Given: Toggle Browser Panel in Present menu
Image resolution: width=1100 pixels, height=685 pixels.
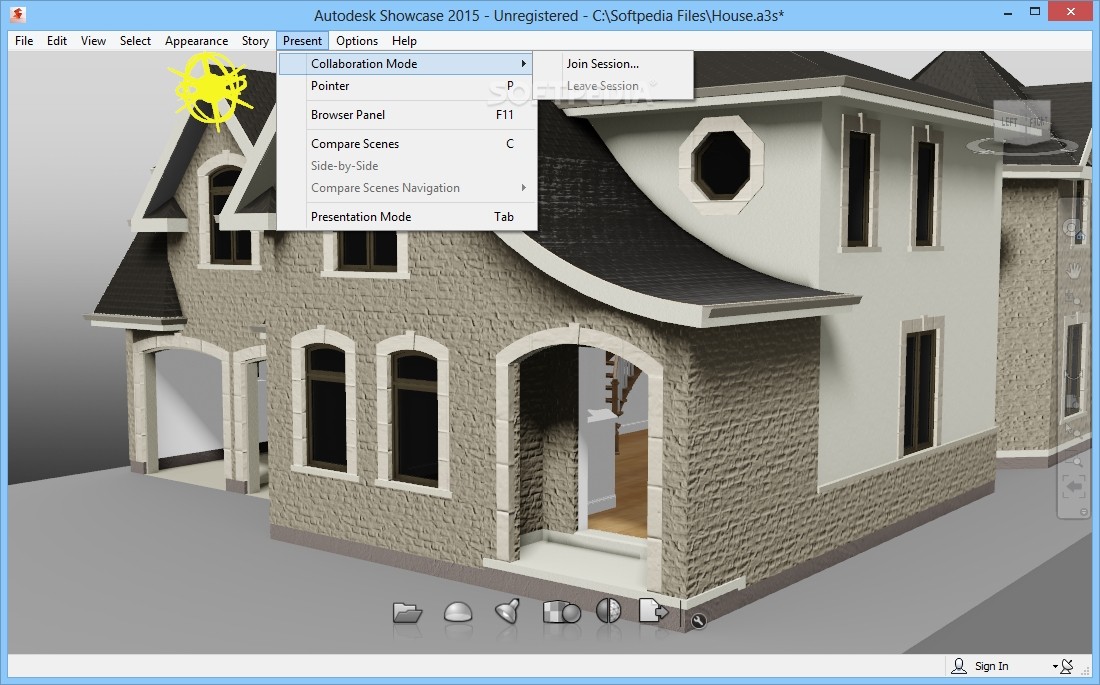Looking at the screenshot, I should point(407,114).
